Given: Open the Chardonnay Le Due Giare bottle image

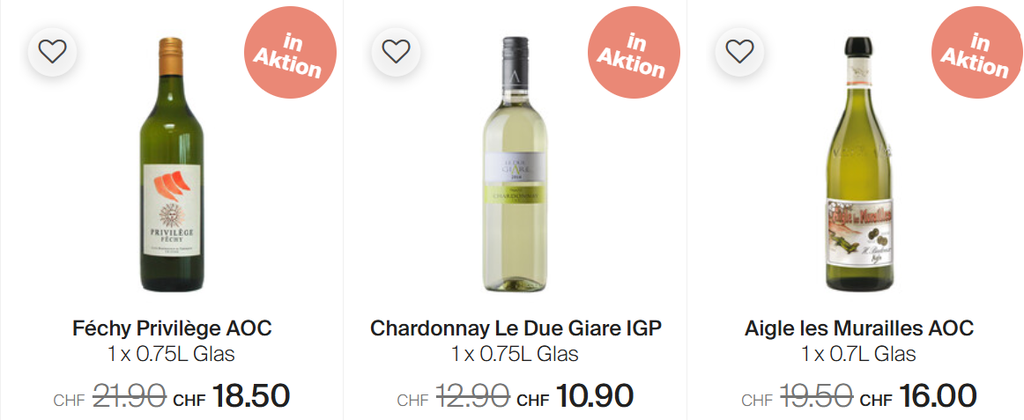Looking at the screenshot, I should coord(516,165).
